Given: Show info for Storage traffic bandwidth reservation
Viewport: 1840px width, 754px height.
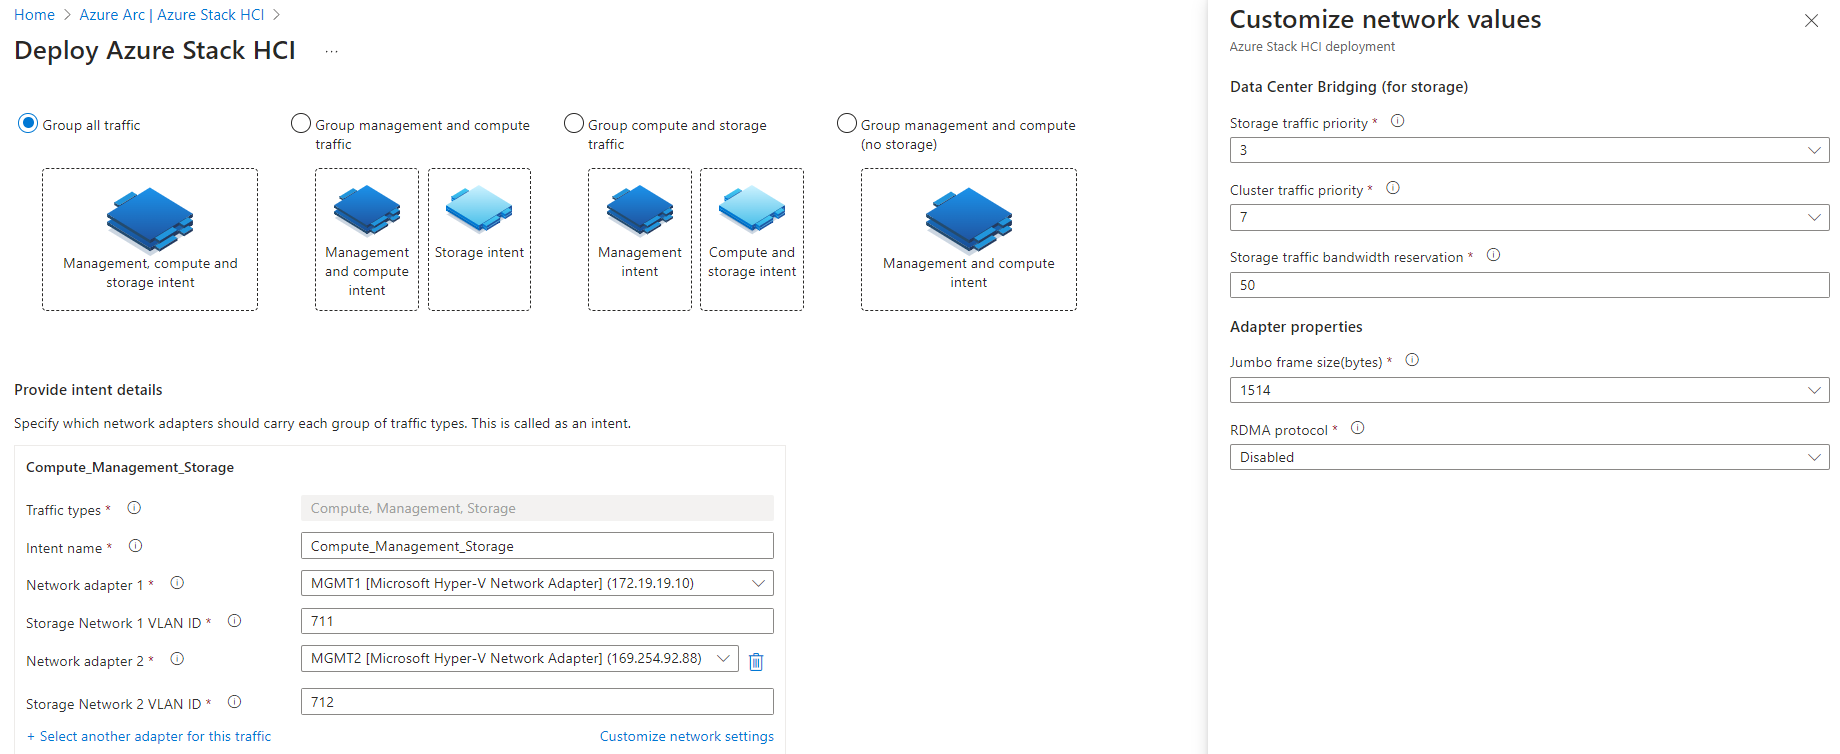Looking at the screenshot, I should (1494, 255).
